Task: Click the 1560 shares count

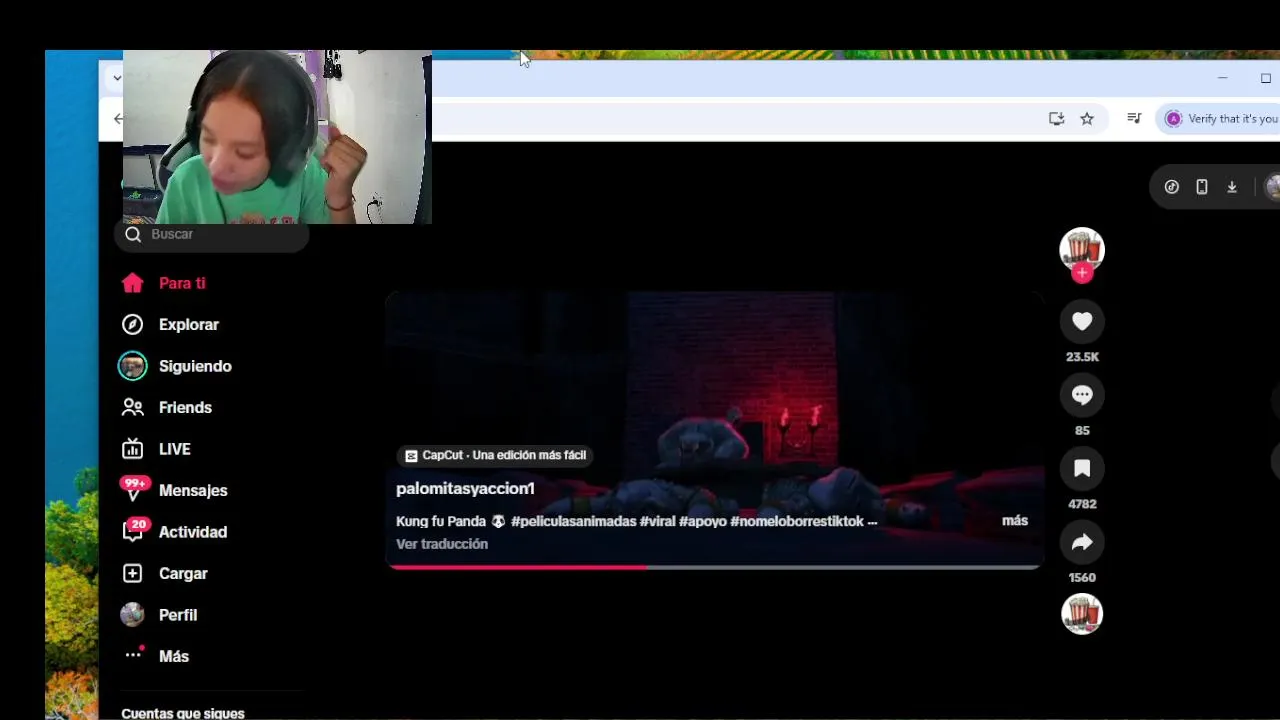Action: (1082, 578)
